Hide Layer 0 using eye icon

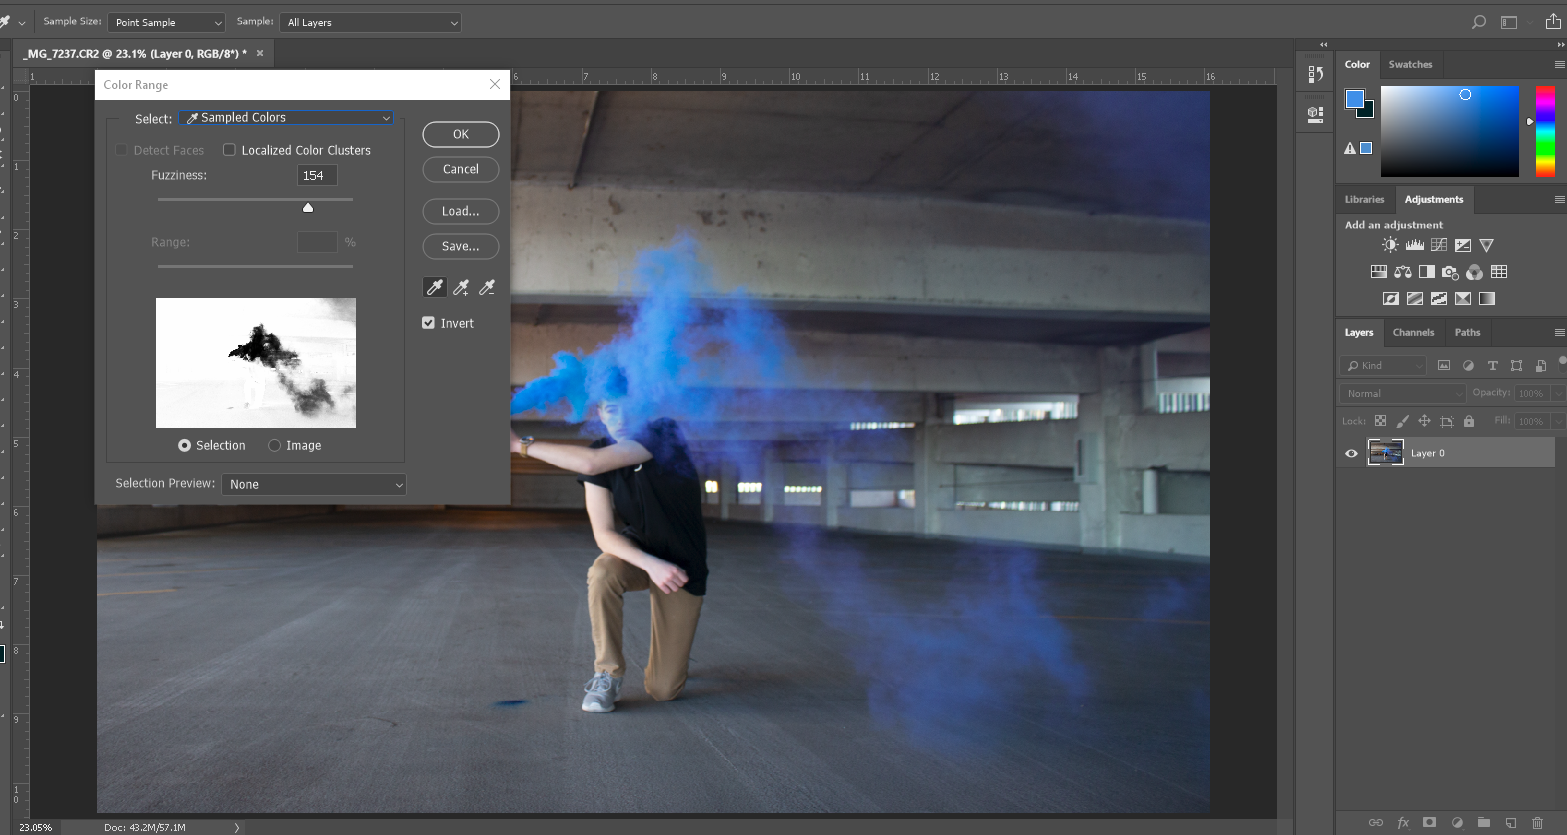coord(1351,453)
